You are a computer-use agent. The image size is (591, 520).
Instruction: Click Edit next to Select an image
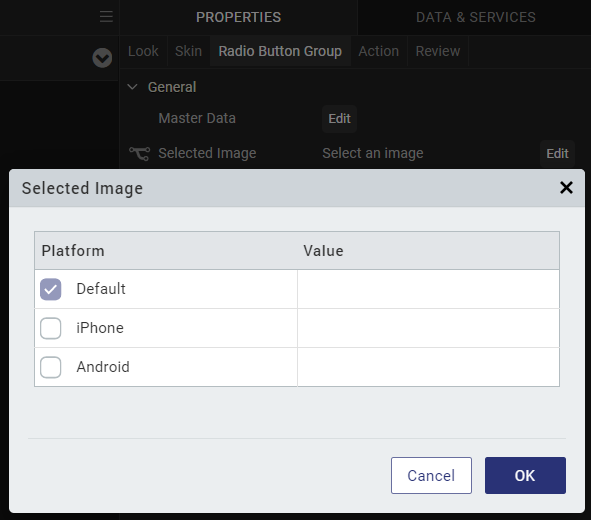point(557,153)
